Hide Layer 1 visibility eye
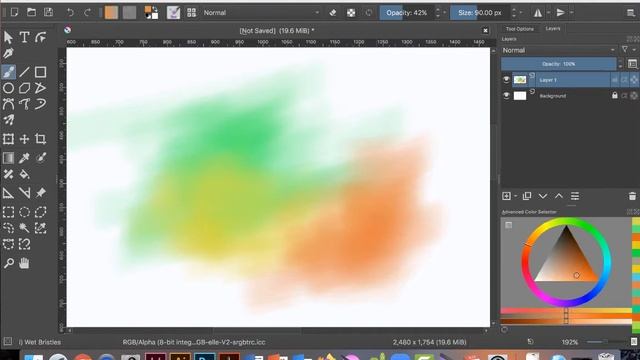640x360 pixels. [506, 80]
